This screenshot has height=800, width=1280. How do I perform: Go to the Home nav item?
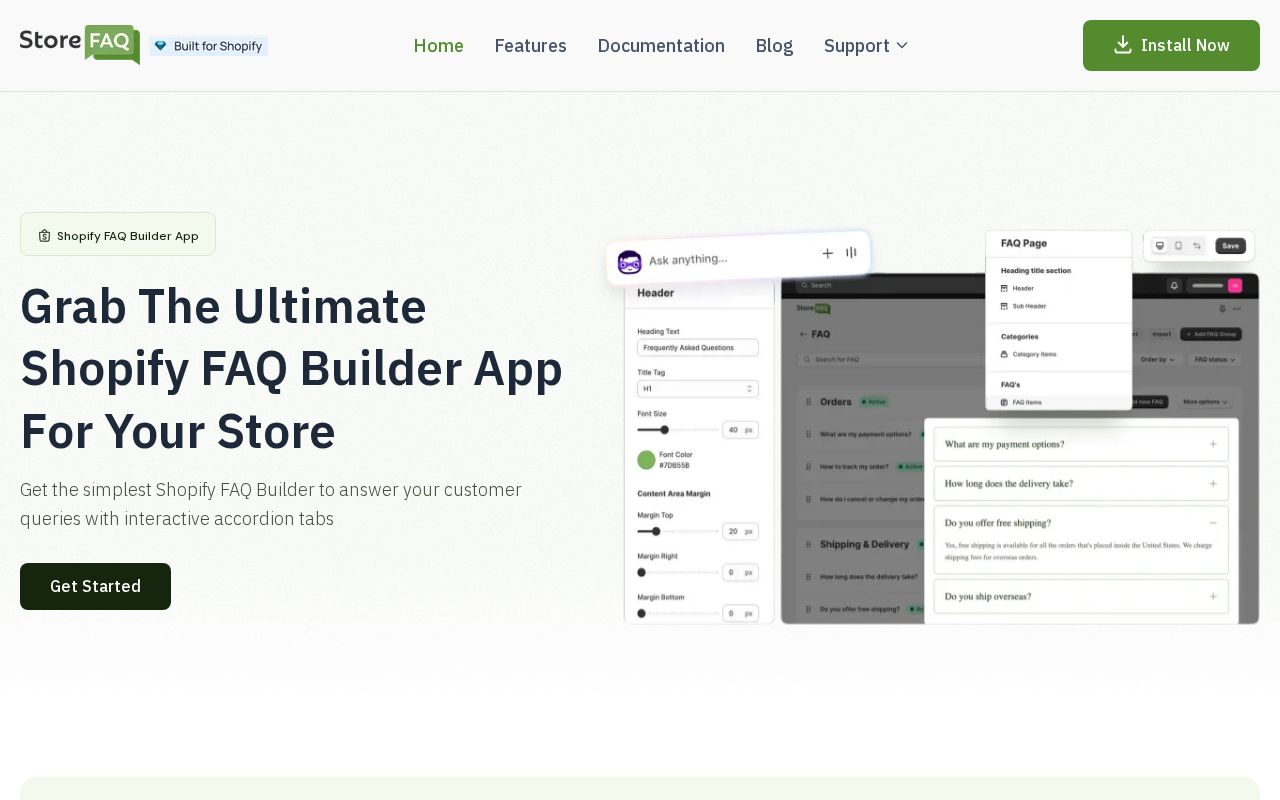pyautogui.click(x=439, y=45)
